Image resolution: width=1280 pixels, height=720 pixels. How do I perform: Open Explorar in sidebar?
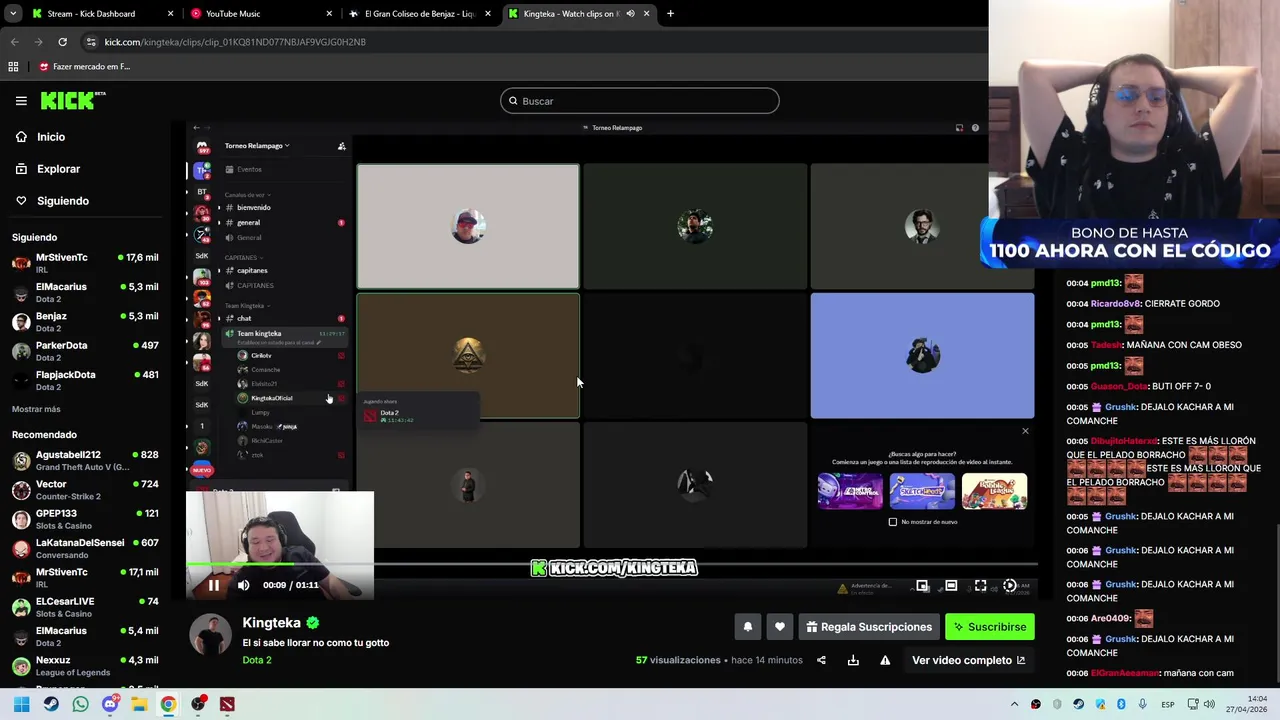tap(48, 169)
